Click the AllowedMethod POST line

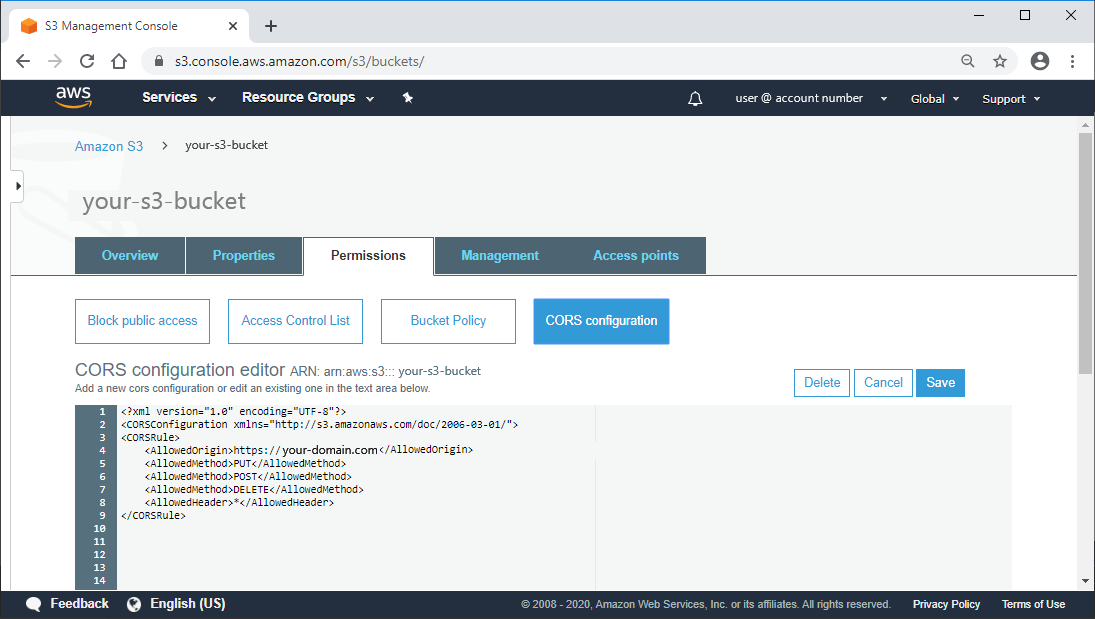[248, 476]
